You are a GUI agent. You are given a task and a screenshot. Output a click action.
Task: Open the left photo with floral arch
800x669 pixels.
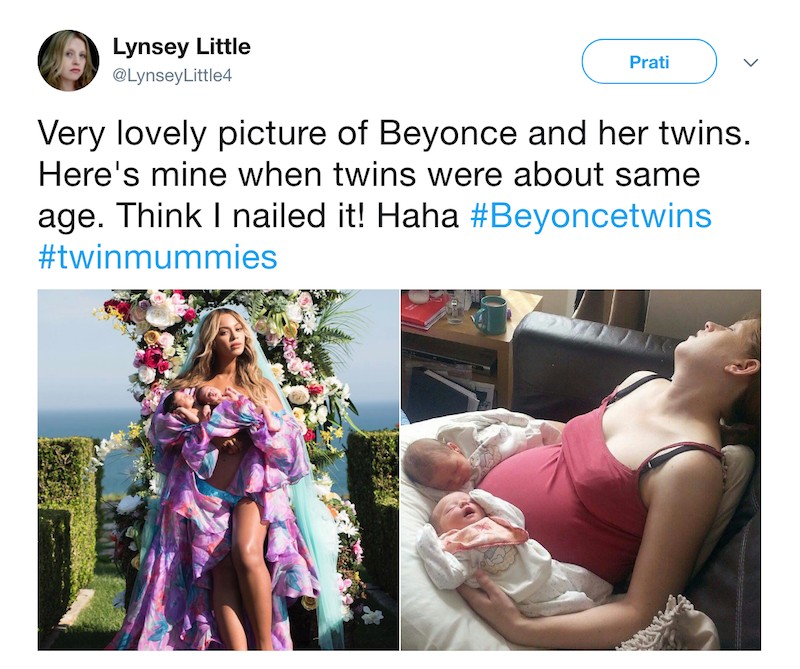[x=218, y=470]
